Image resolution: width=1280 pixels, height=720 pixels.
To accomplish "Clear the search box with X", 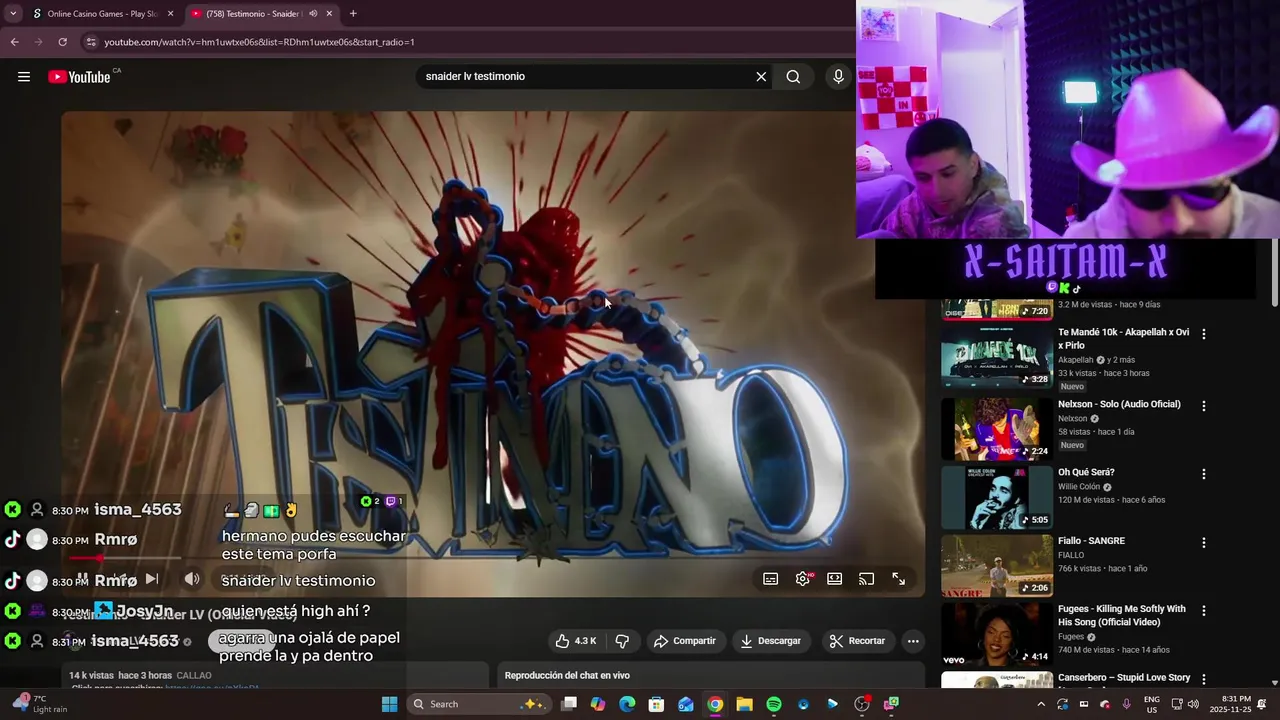I will (761, 77).
